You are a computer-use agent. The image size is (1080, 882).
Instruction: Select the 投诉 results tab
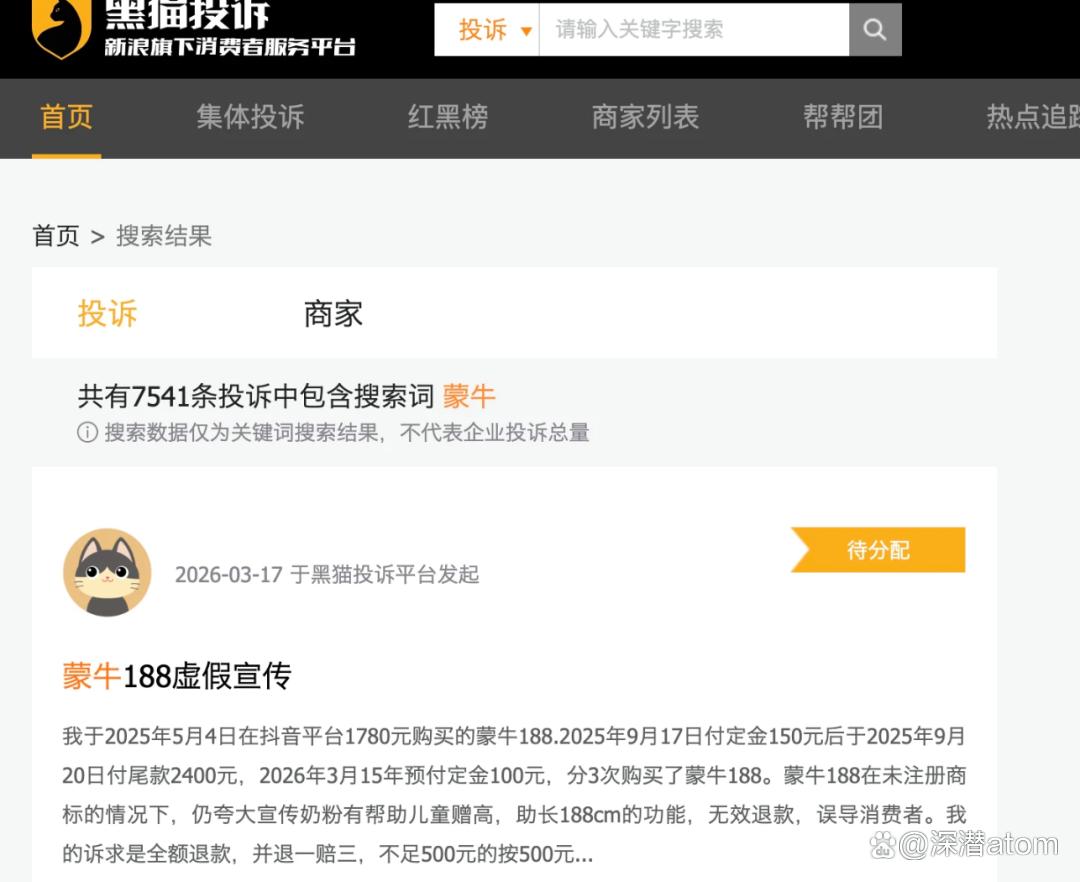[107, 313]
